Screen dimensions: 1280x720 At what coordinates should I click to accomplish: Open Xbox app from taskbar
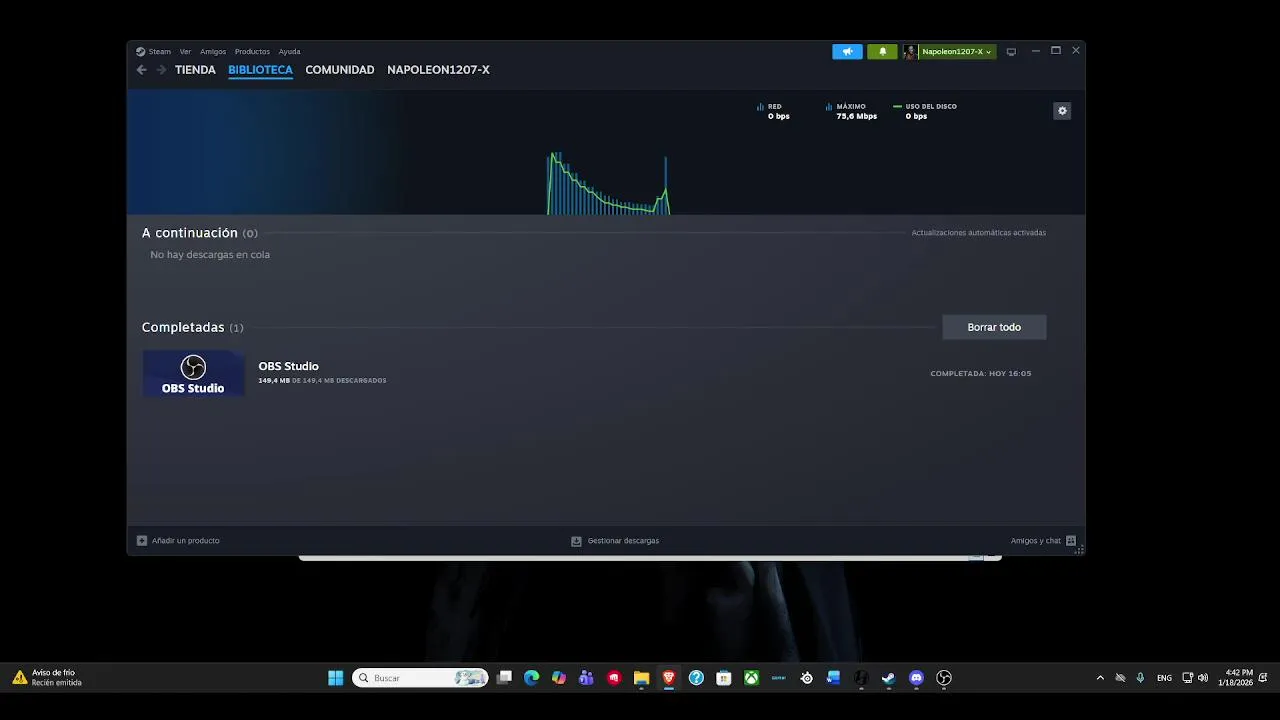(751, 678)
